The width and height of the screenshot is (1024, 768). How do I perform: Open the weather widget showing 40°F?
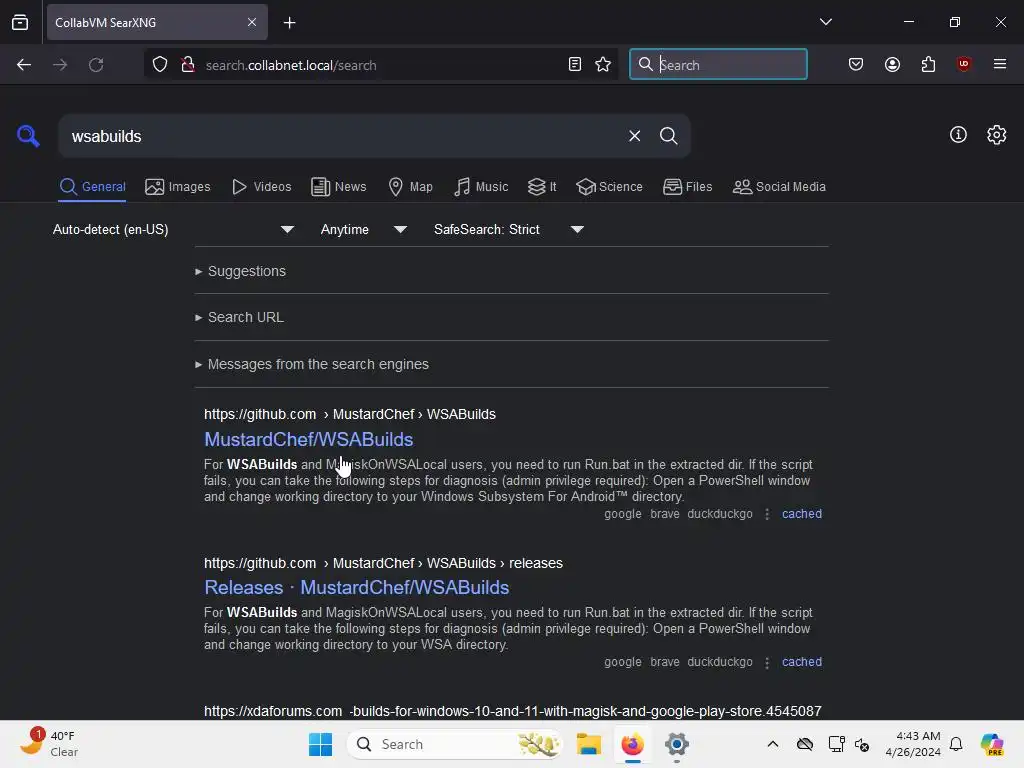(x=49, y=744)
